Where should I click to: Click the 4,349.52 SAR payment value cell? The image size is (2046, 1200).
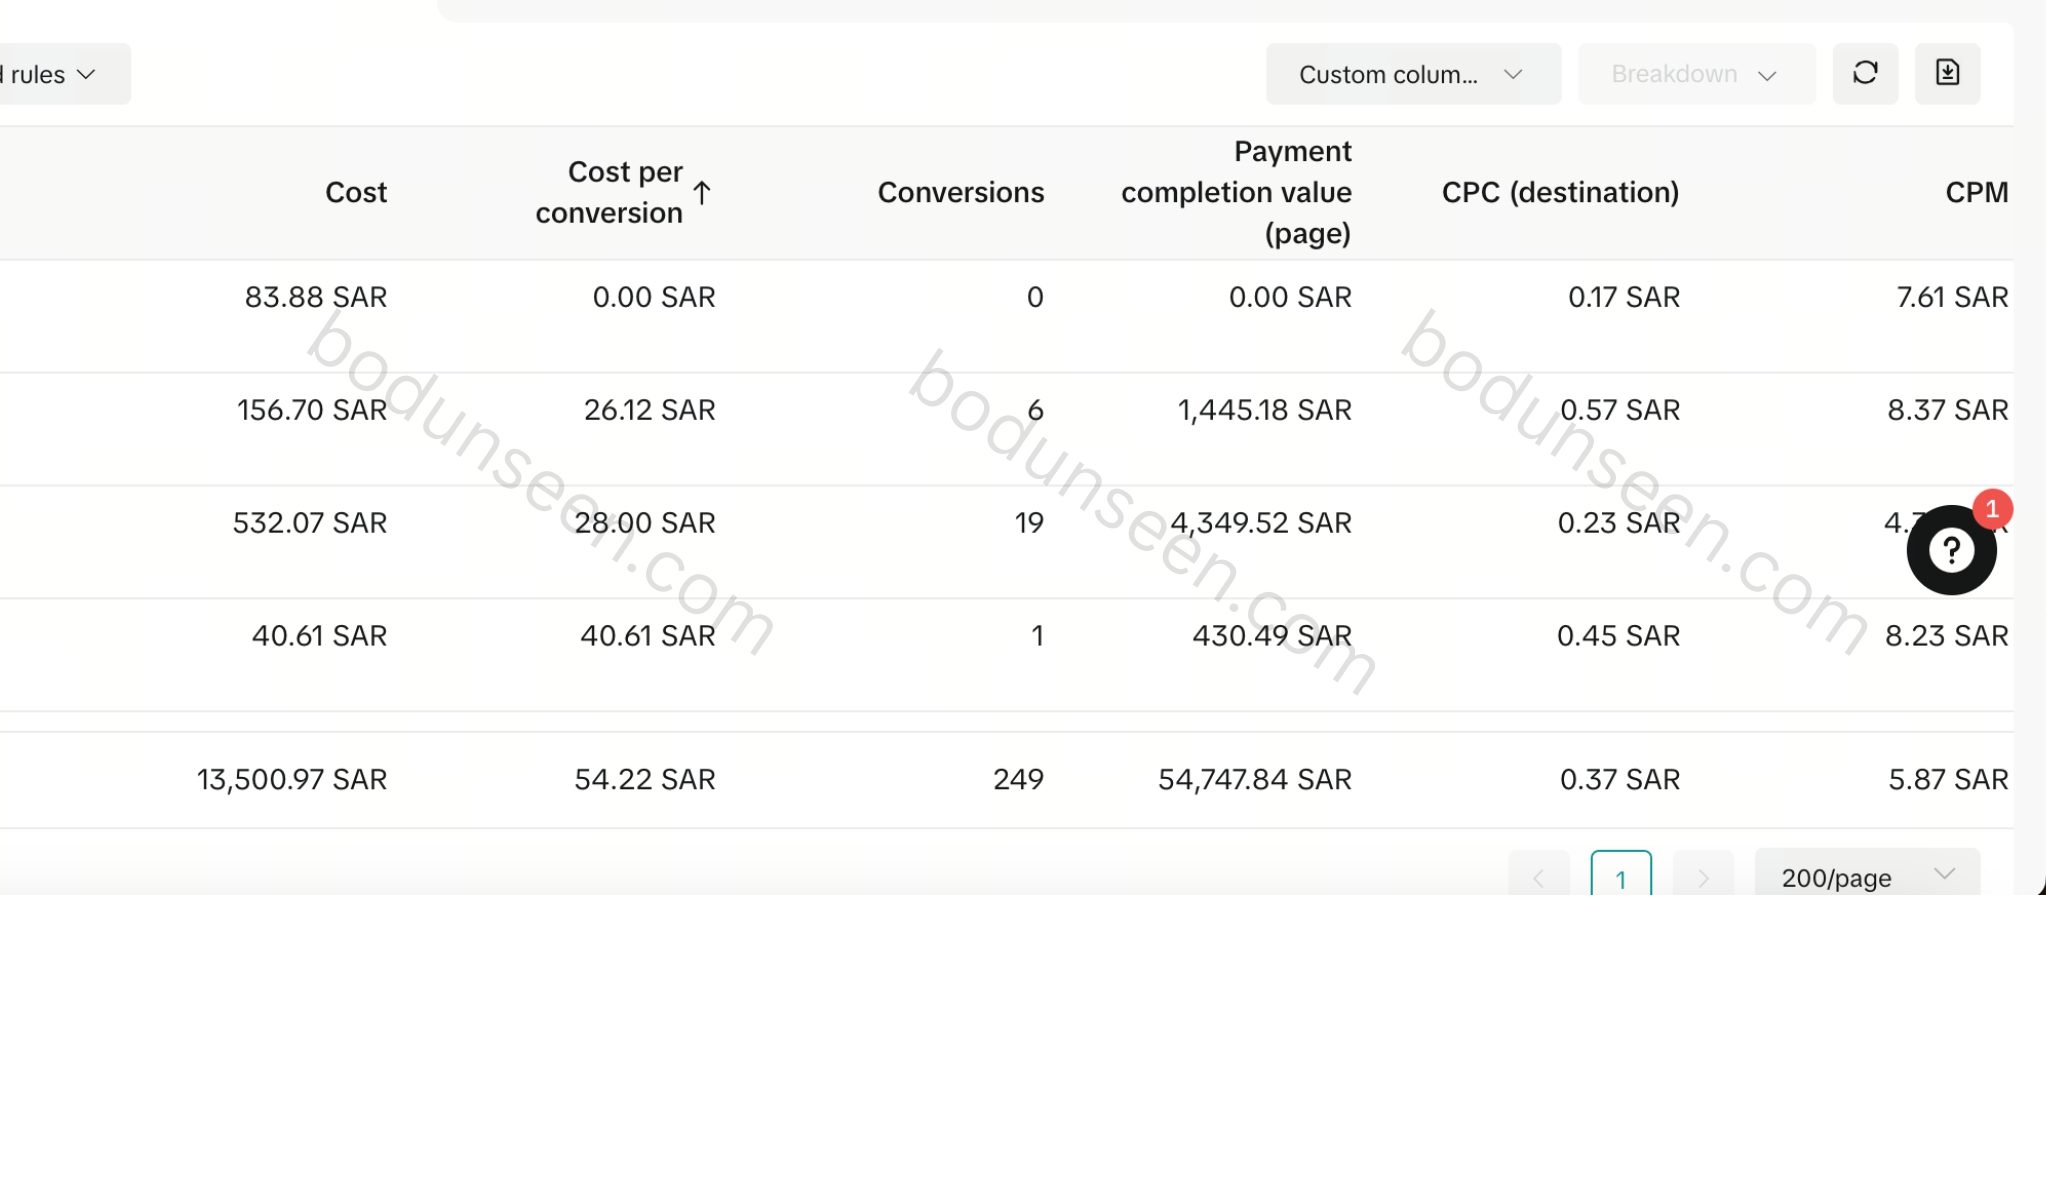coord(1260,523)
